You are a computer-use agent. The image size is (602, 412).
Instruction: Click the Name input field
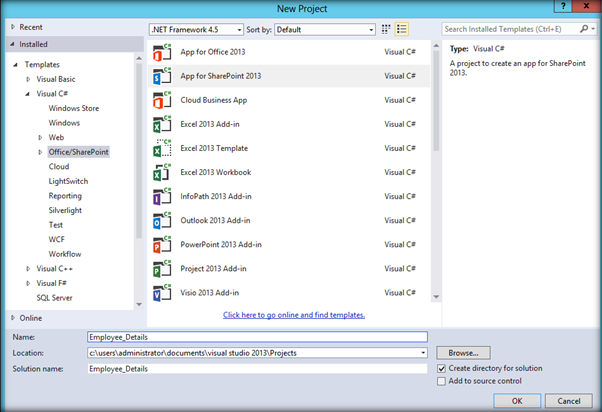tap(257, 337)
